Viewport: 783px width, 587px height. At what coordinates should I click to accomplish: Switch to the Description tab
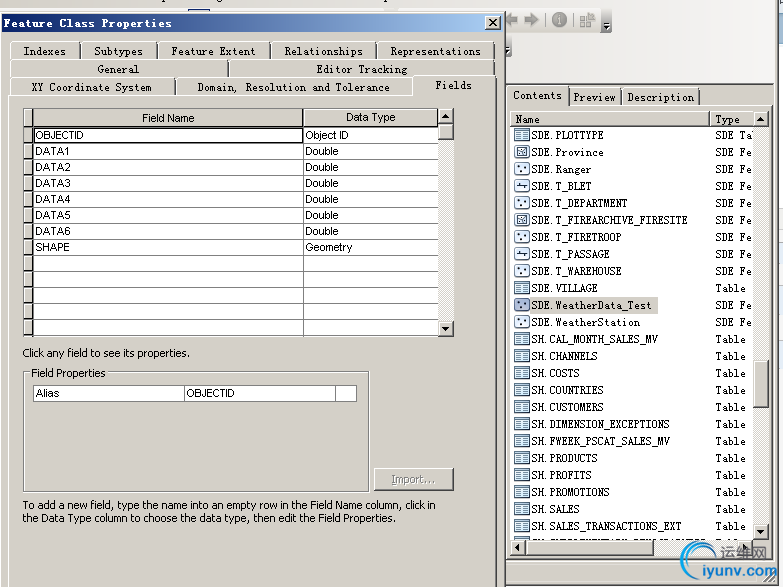pos(660,97)
